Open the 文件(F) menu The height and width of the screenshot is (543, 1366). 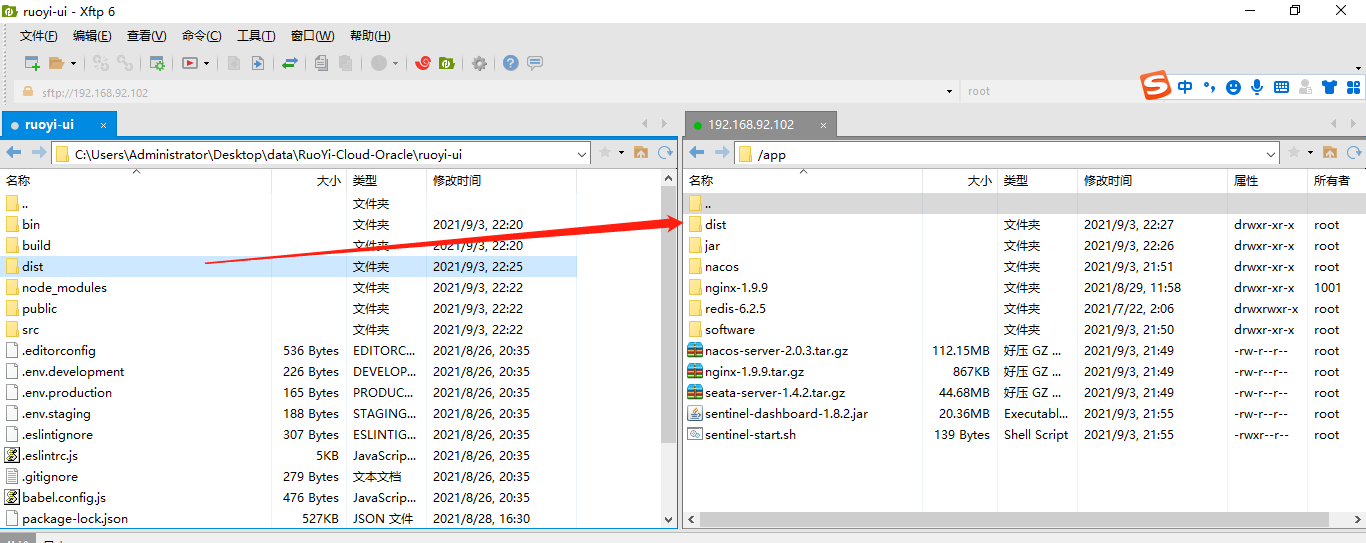click(39, 36)
